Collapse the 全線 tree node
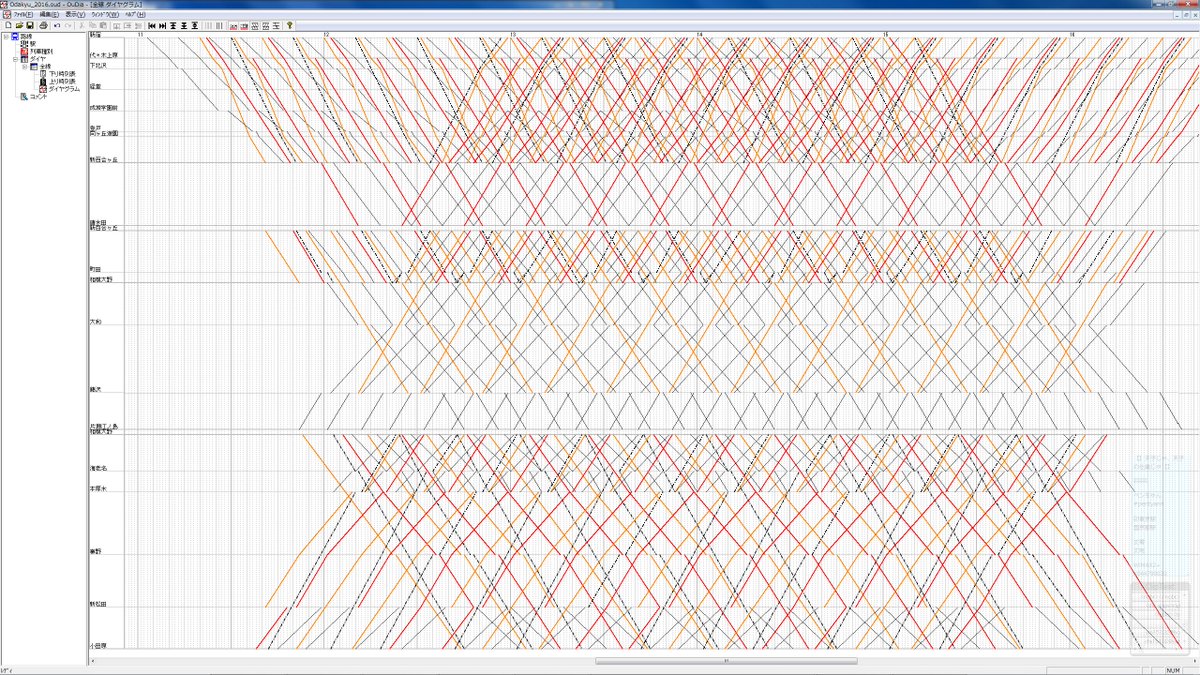The width and height of the screenshot is (1200, 675). (x=25, y=66)
